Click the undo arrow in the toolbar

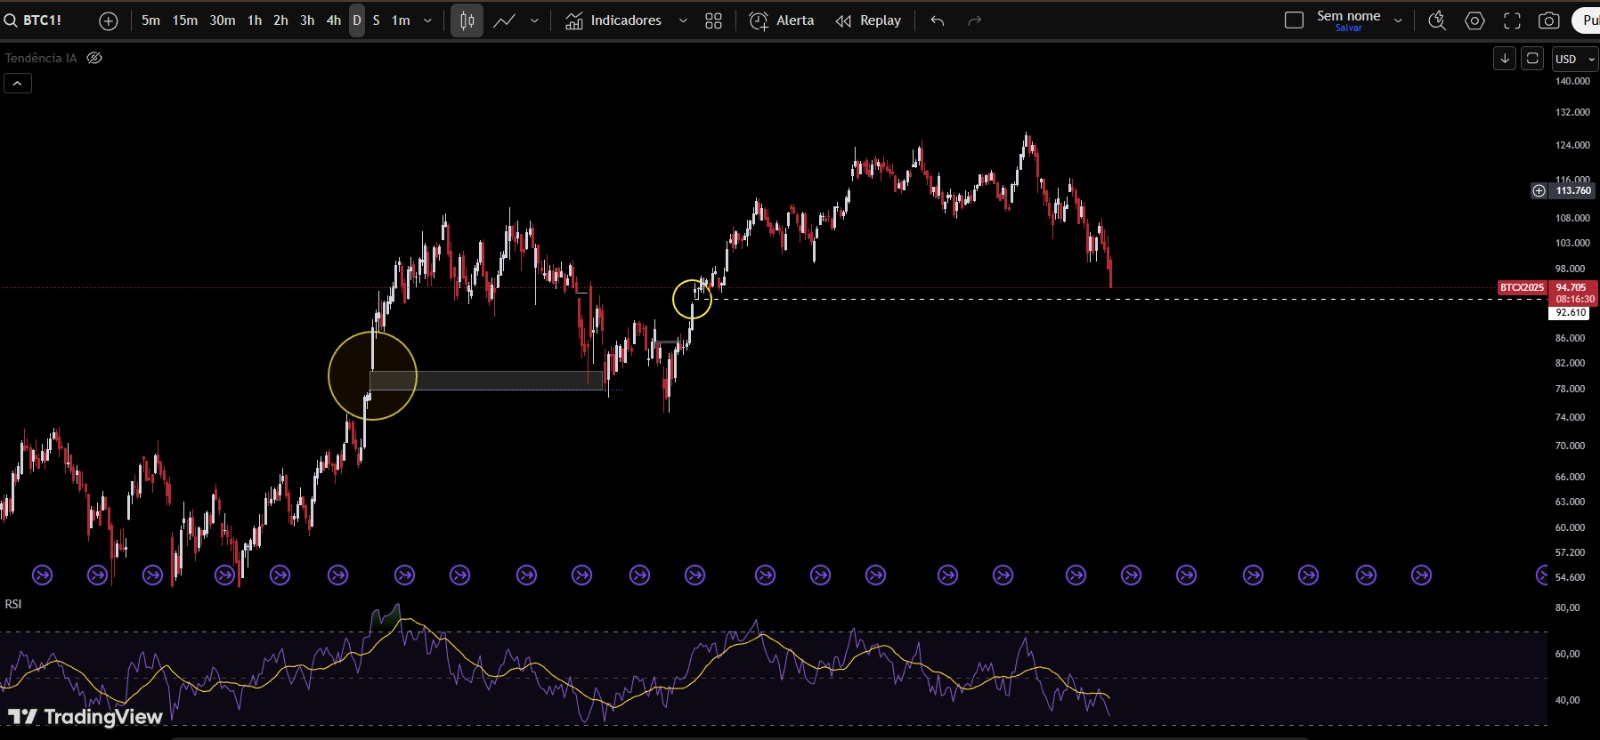[937, 21]
